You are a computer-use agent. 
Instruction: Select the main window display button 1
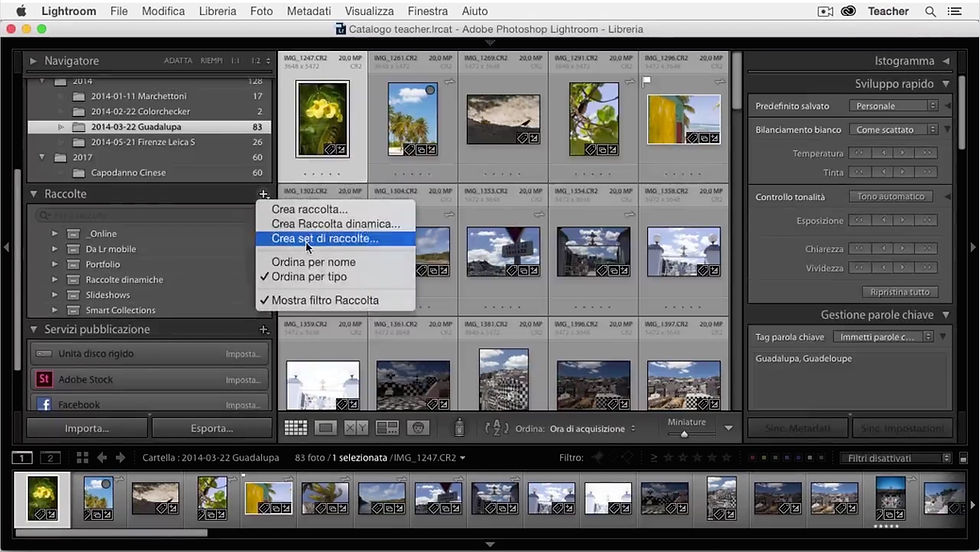pyautogui.click(x=22, y=458)
